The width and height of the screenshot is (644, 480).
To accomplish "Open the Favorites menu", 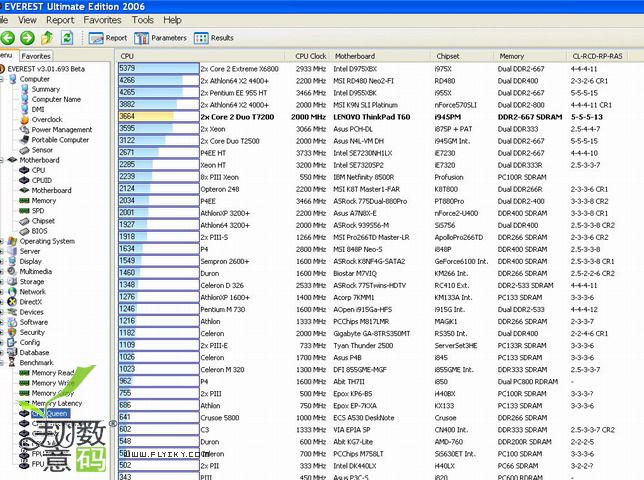I will pos(102,20).
